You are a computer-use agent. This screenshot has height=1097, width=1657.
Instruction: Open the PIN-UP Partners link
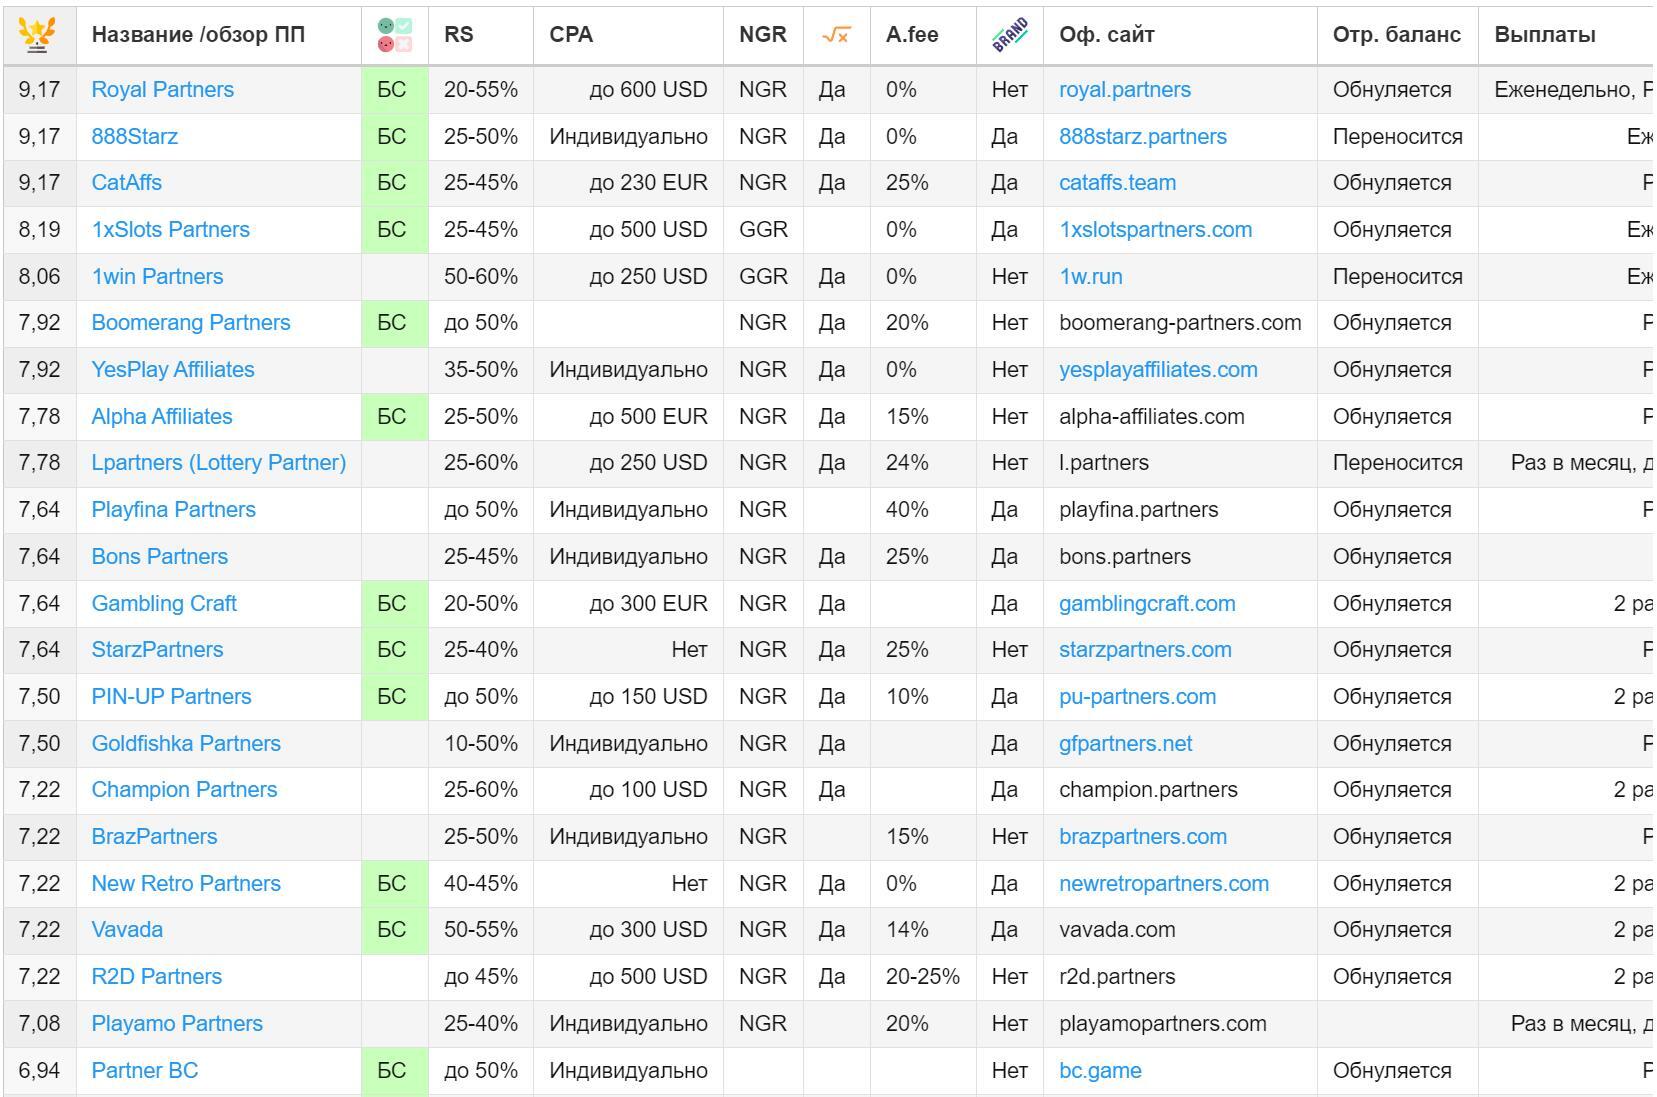coord(171,696)
